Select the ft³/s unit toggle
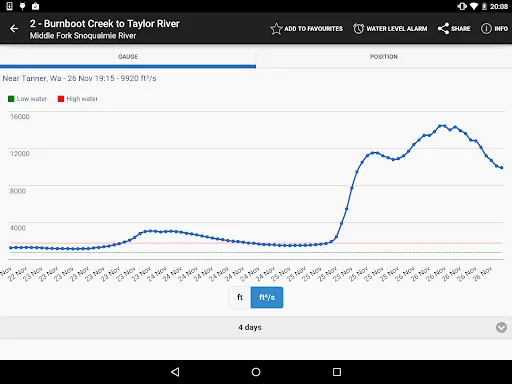 (267, 297)
